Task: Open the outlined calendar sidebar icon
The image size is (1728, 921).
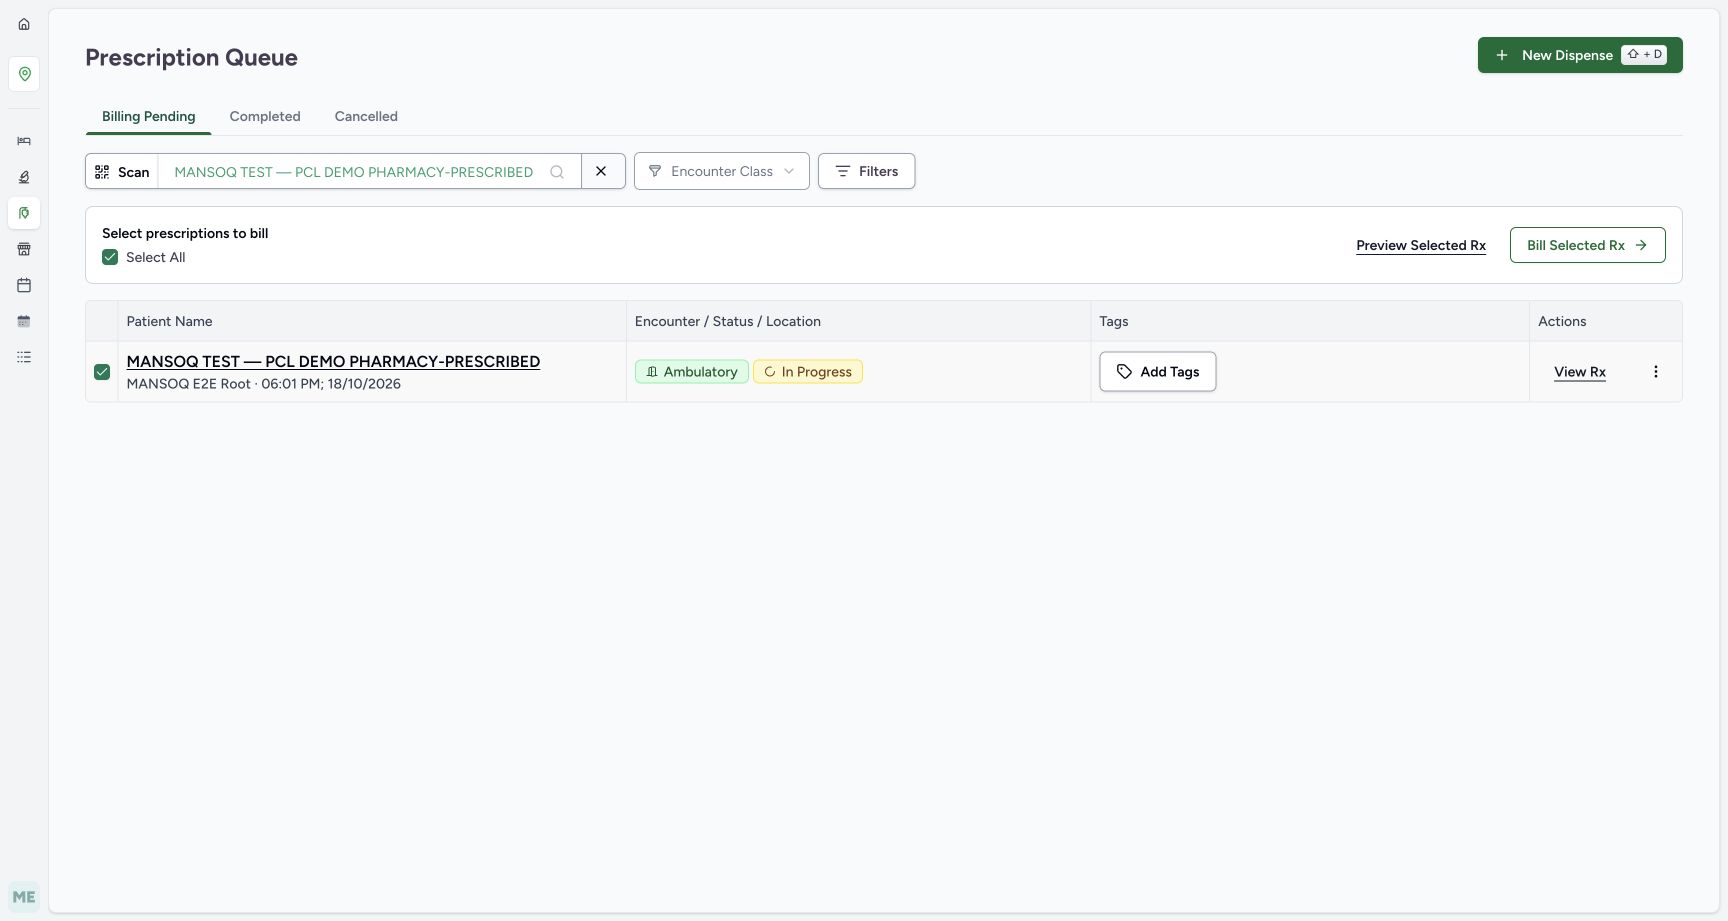Action: [24, 285]
